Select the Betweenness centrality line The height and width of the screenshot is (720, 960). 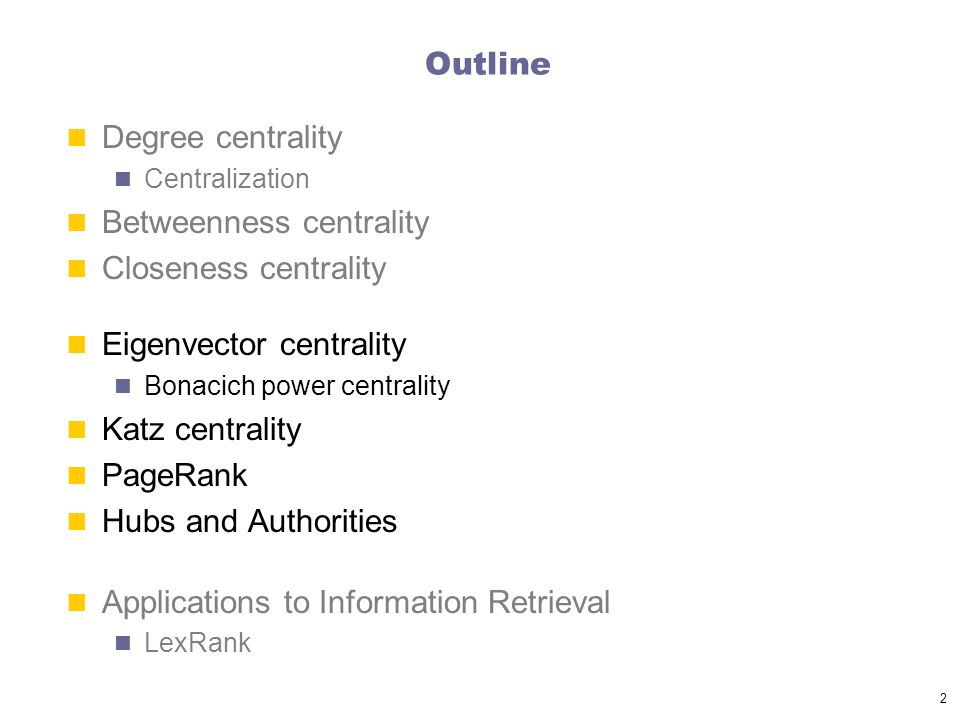click(266, 222)
